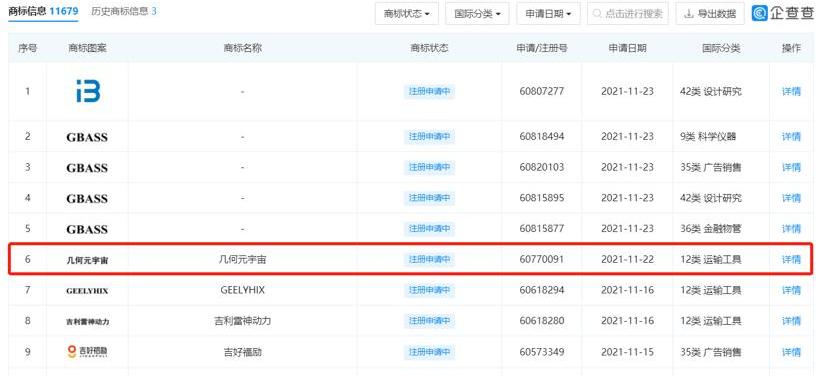This screenshot has height=376, width=820.
Task: Click 注册申请中 status tag in row 1
Action: pyautogui.click(x=429, y=92)
